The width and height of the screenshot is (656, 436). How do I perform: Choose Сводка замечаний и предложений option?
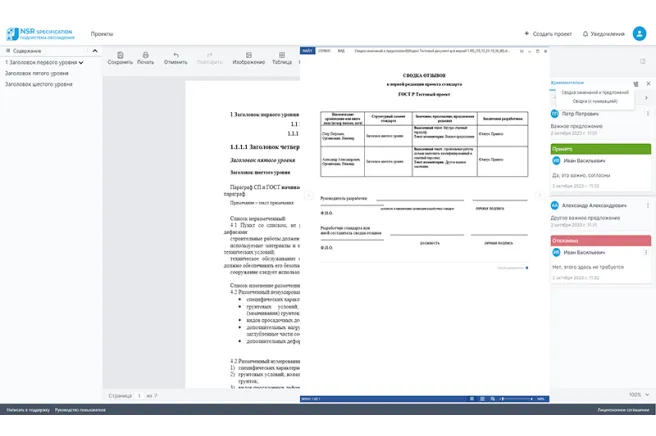pyautogui.click(x=595, y=92)
